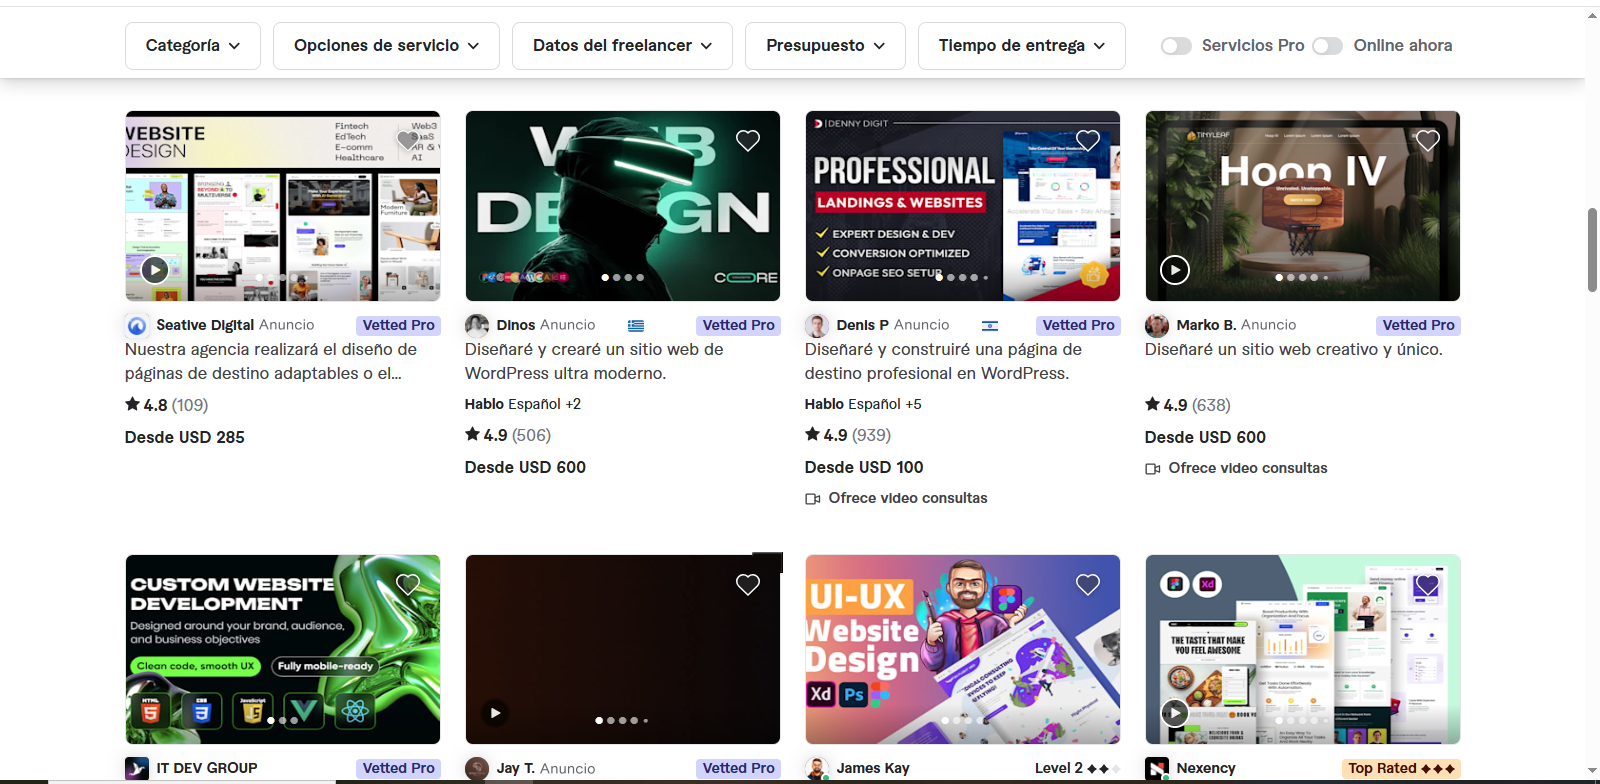Image resolution: width=1600 pixels, height=784 pixels.
Task: Open the Seative Digital website design thumbnail
Action: click(283, 206)
